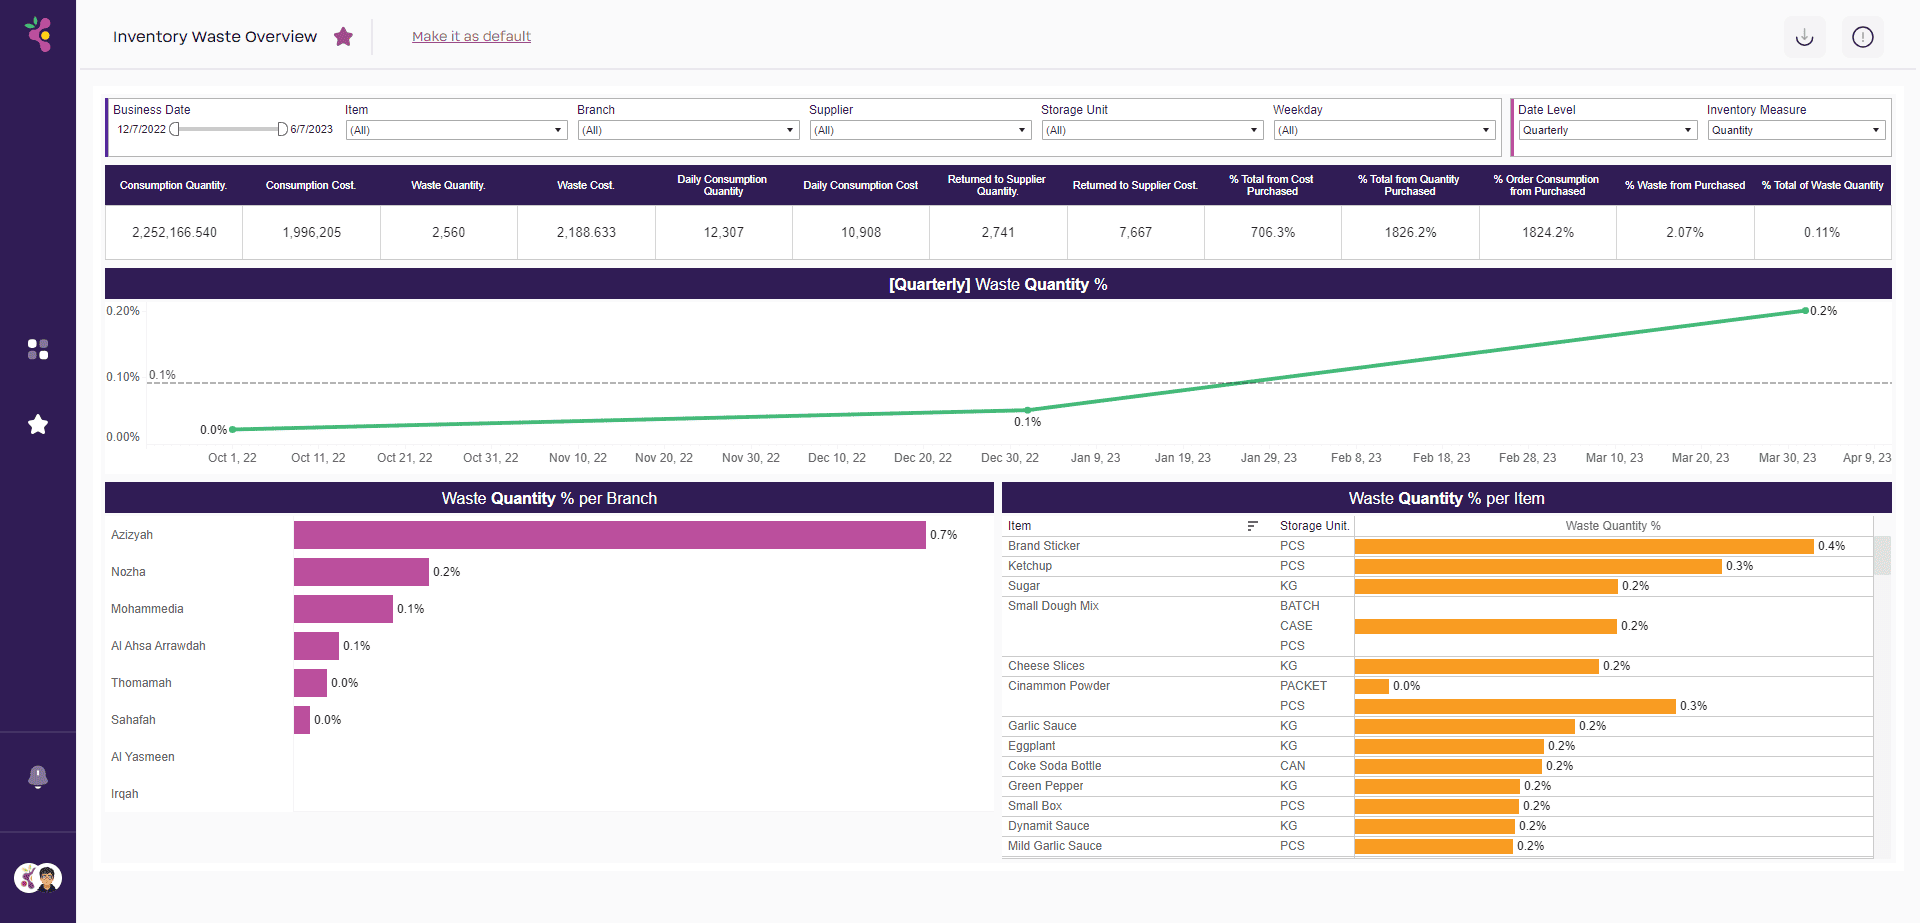The height and width of the screenshot is (923, 1920).
Task: Click the sort icon next to Item column
Action: [x=1252, y=526]
